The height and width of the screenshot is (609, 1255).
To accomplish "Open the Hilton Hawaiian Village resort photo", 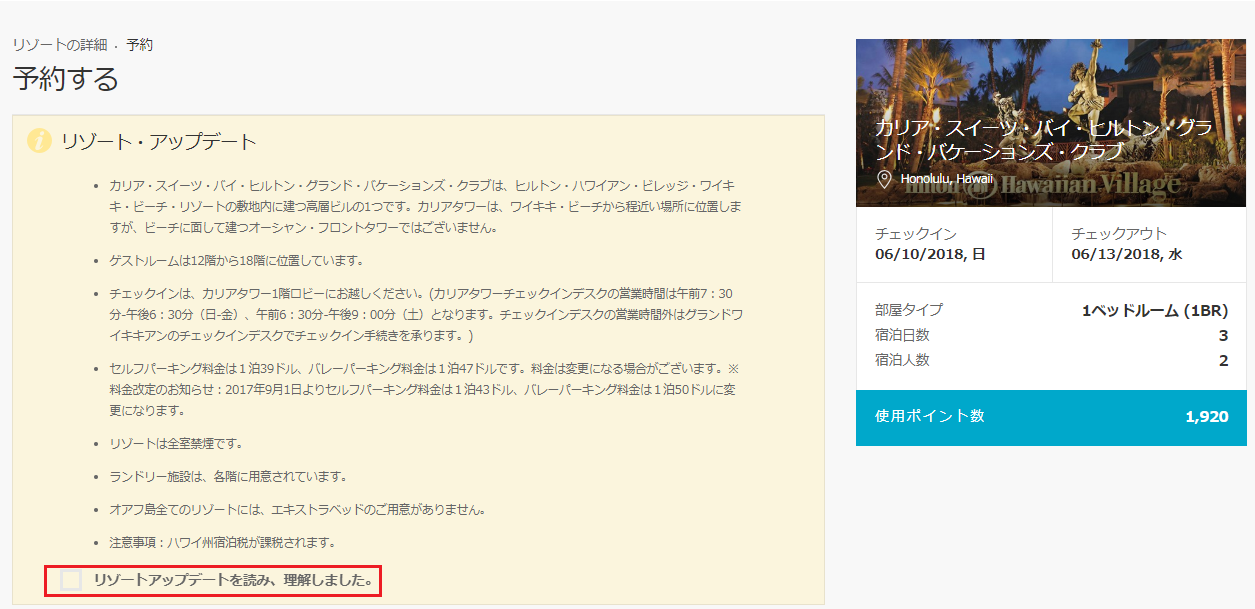I will coord(1051,124).
